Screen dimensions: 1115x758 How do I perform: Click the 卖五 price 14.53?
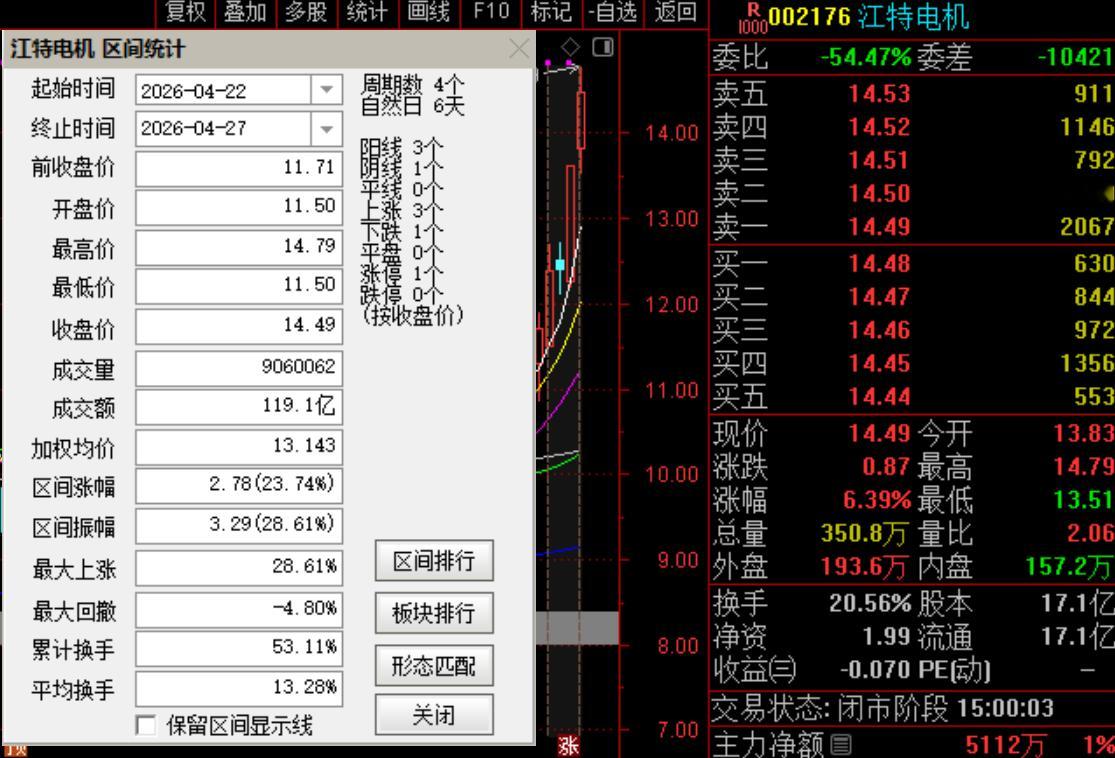tap(879, 94)
